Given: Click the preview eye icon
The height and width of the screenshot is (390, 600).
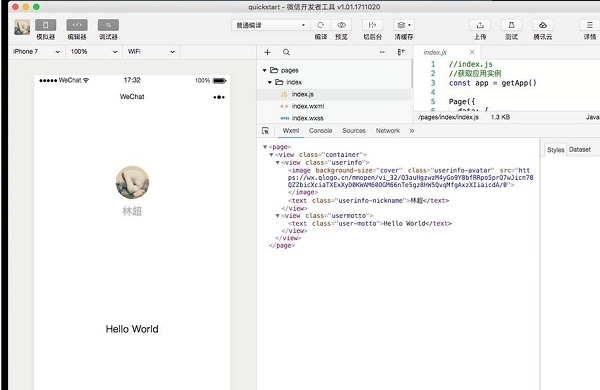Looking at the screenshot, I should tap(341, 25).
